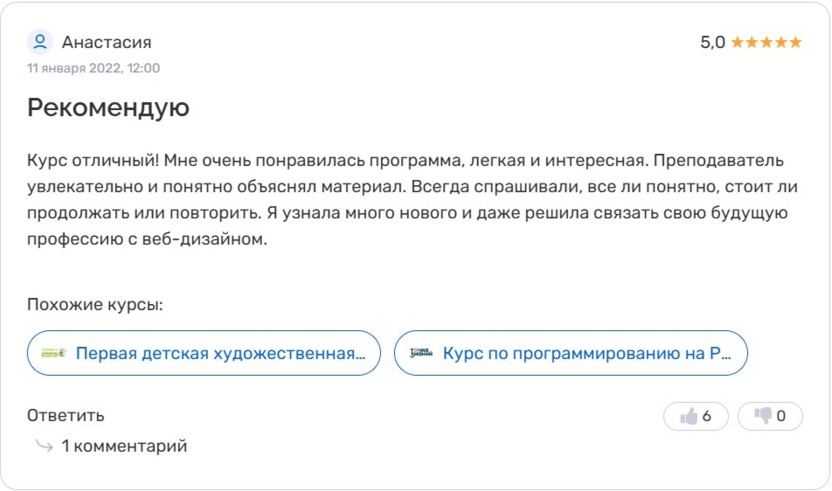
Task: Click the like count of 6
Action: pos(707,416)
